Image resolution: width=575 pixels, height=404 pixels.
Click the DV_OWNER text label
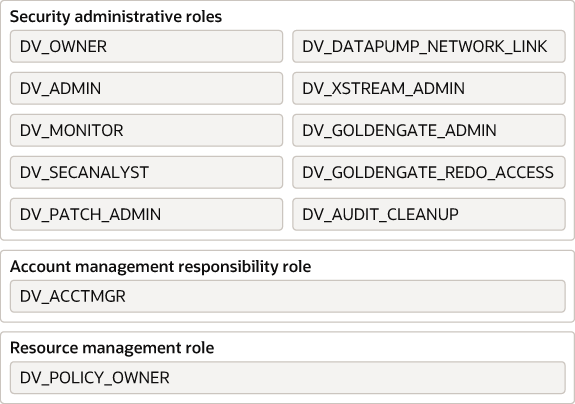pos(63,47)
